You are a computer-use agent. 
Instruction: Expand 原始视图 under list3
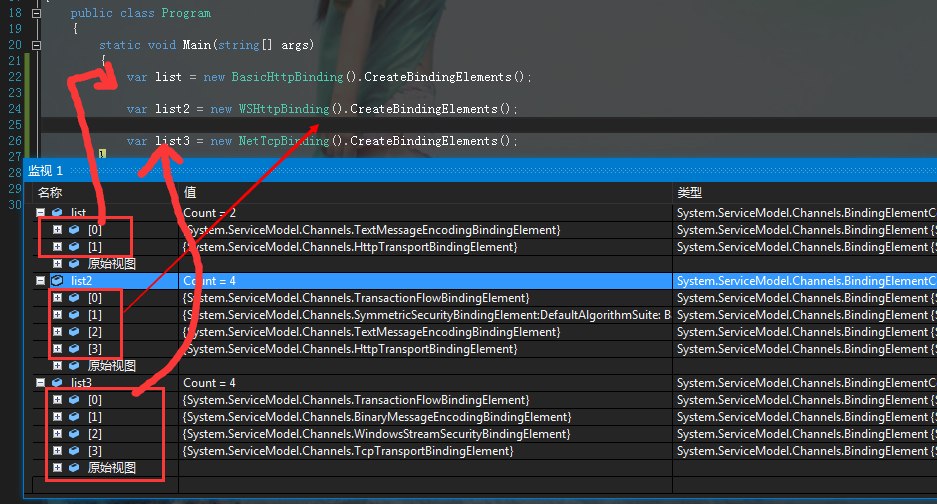[57, 468]
